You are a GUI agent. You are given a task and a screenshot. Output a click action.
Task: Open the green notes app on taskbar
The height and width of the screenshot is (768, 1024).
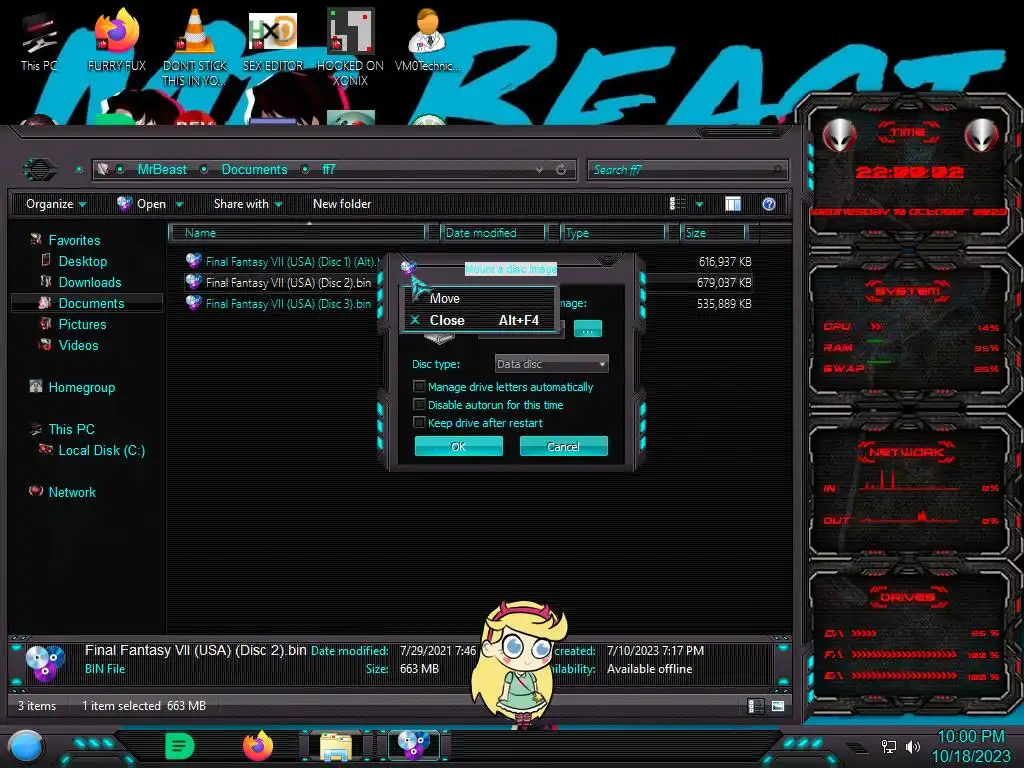click(179, 746)
